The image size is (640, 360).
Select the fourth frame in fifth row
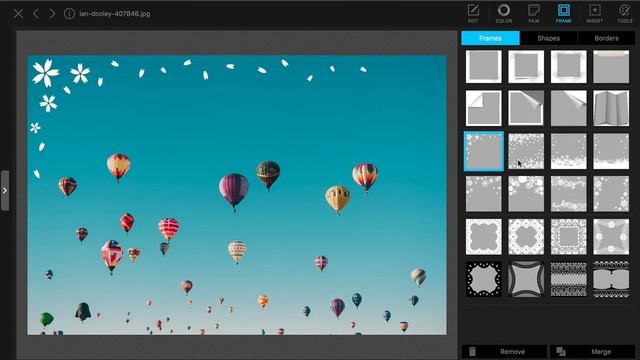(x=611, y=237)
